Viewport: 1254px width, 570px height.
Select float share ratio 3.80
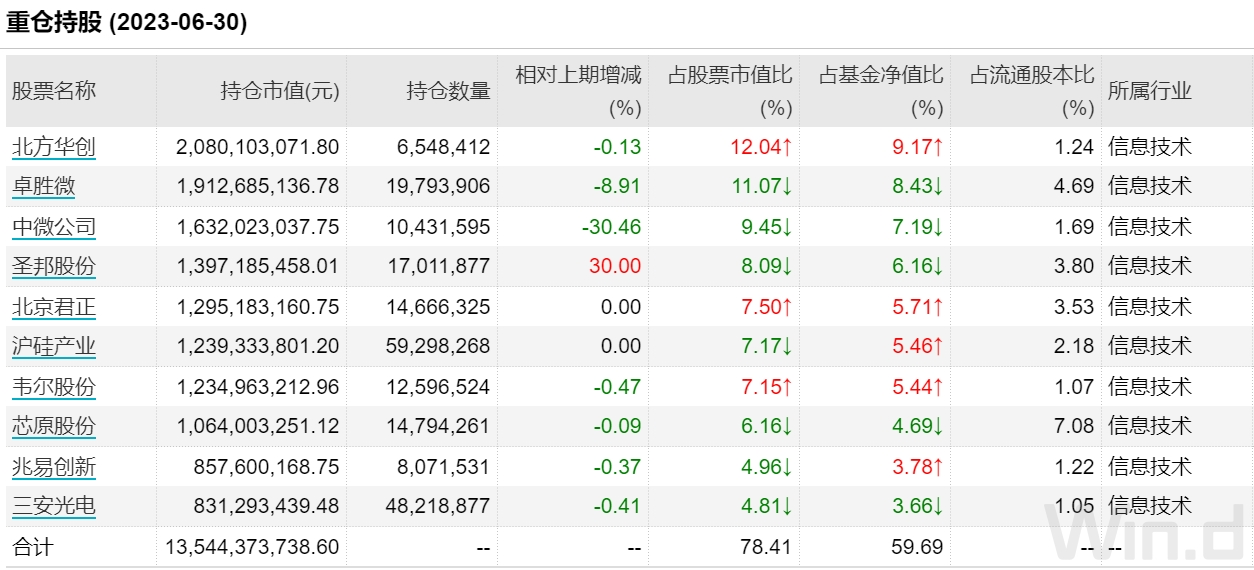[x=1074, y=266]
